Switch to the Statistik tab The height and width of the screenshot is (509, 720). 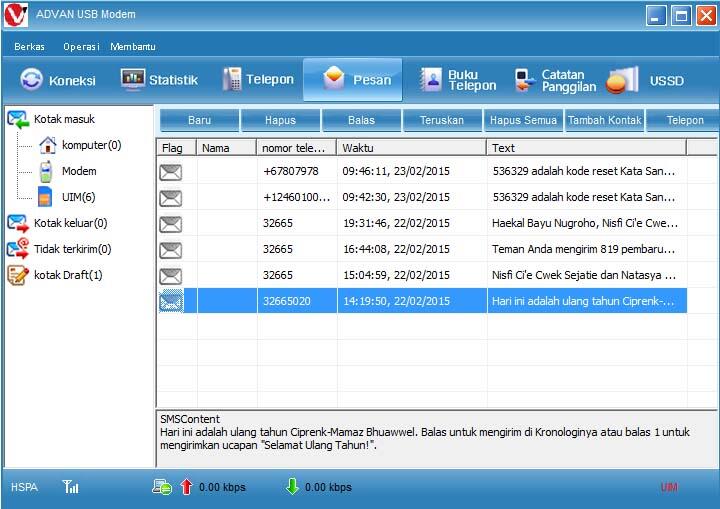coord(159,80)
